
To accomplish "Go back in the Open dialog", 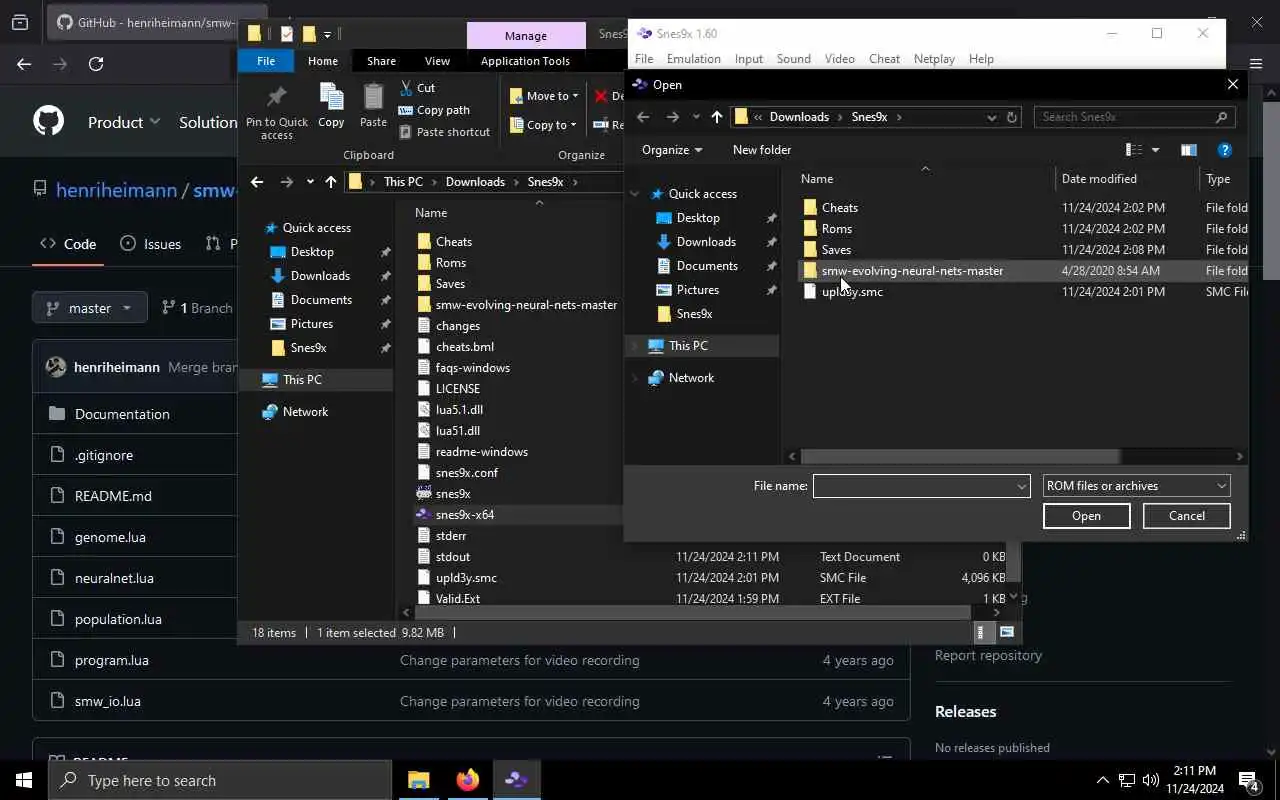I will tap(643, 117).
